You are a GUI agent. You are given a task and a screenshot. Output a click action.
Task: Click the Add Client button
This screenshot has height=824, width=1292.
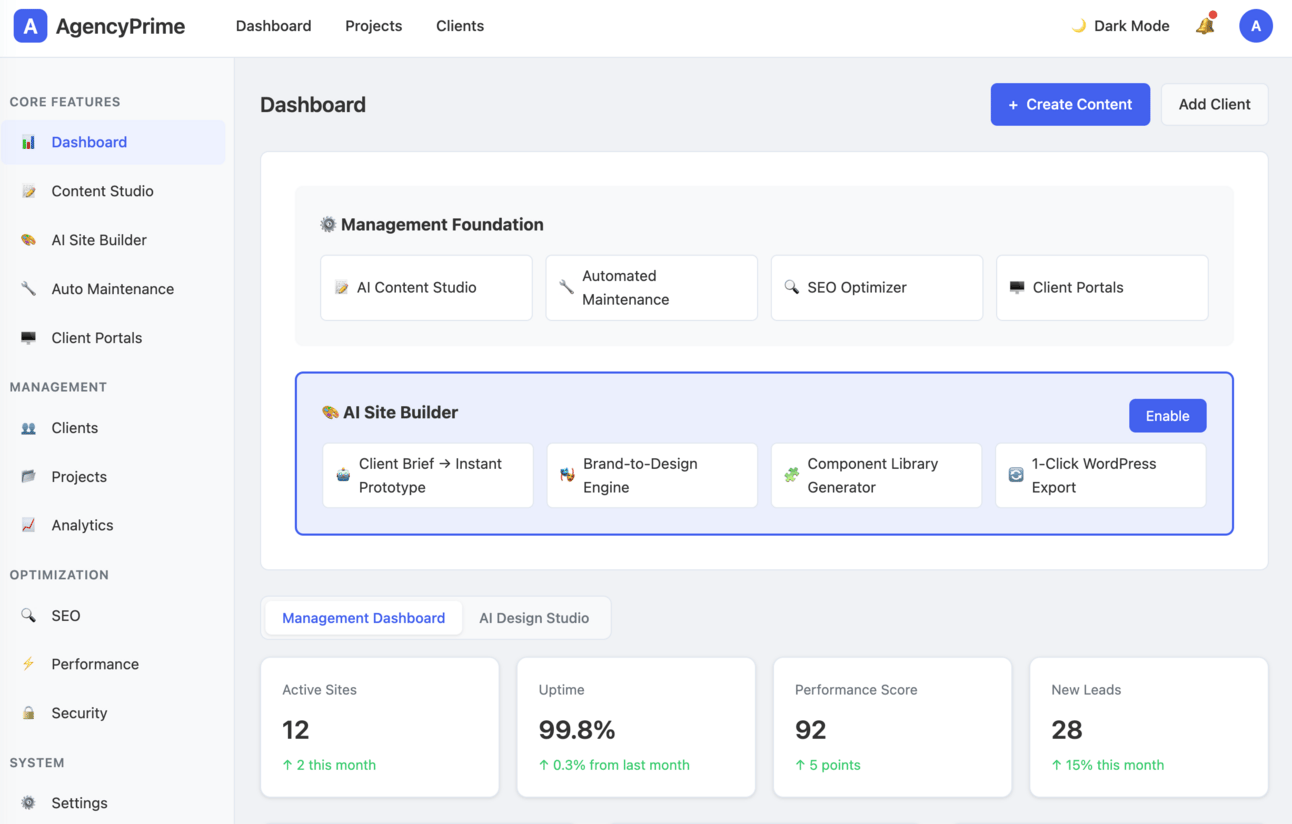click(x=1214, y=104)
